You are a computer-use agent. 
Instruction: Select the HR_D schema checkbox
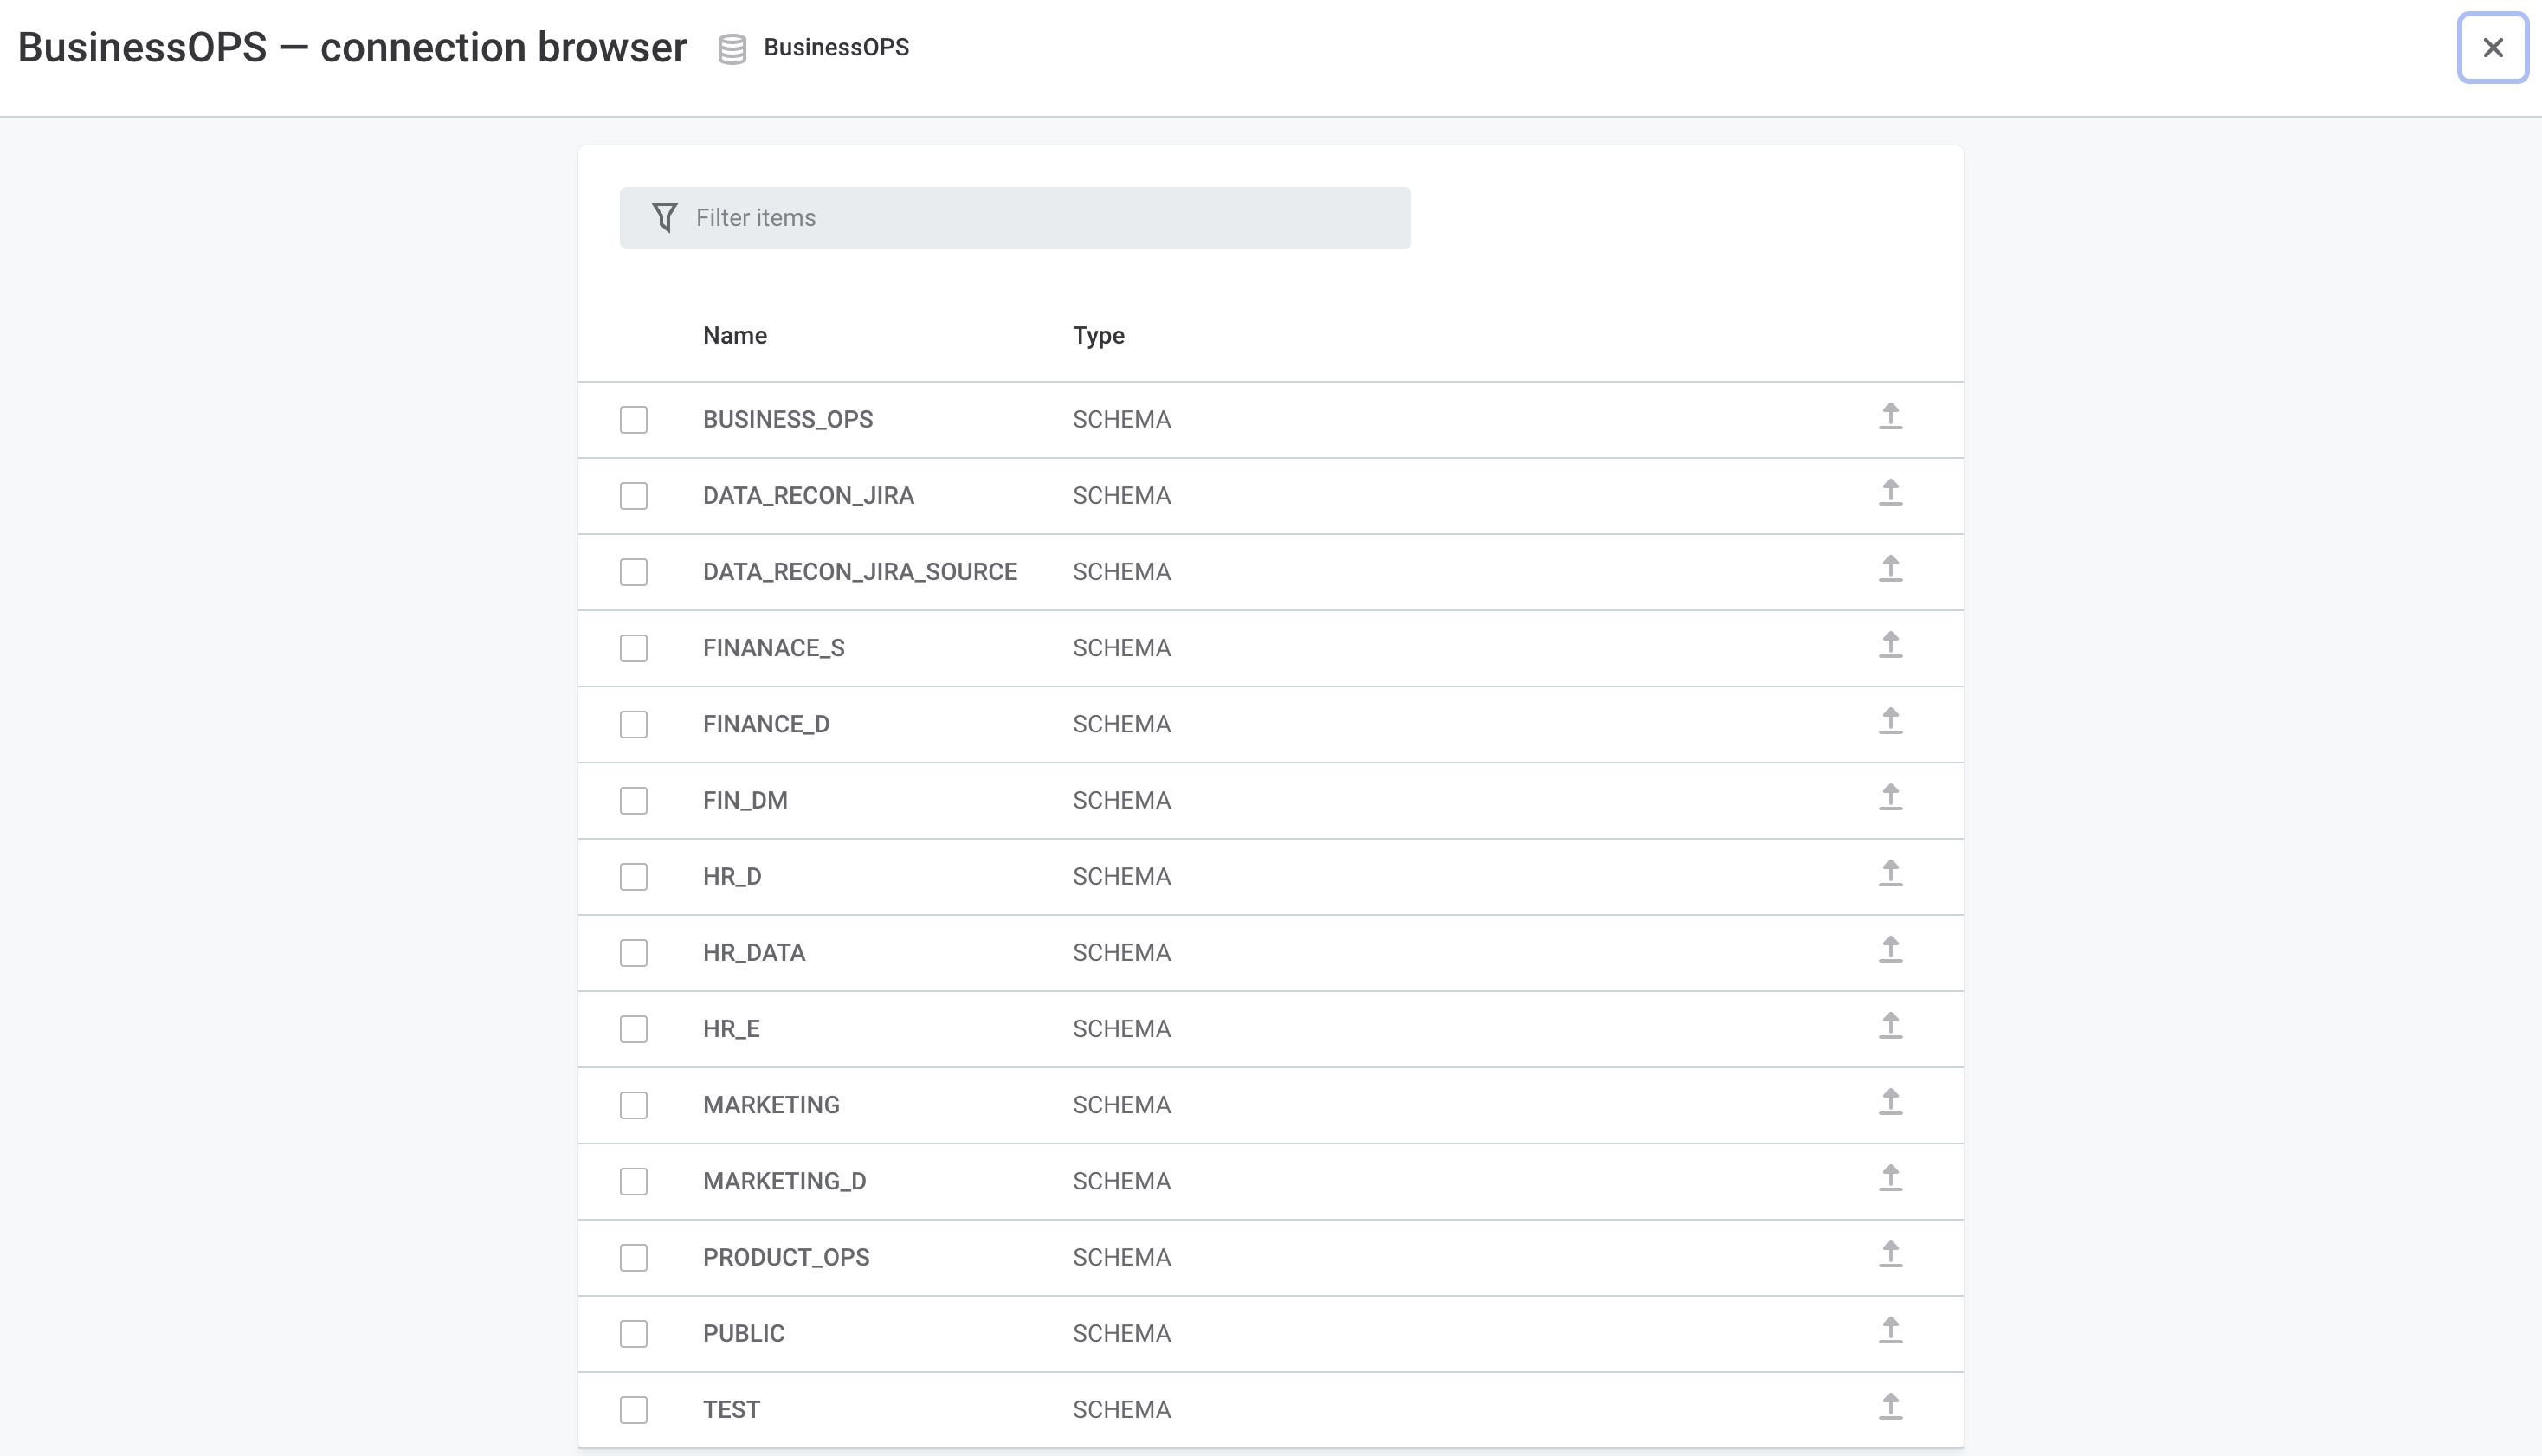pyautogui.click(x=634, y=876)
